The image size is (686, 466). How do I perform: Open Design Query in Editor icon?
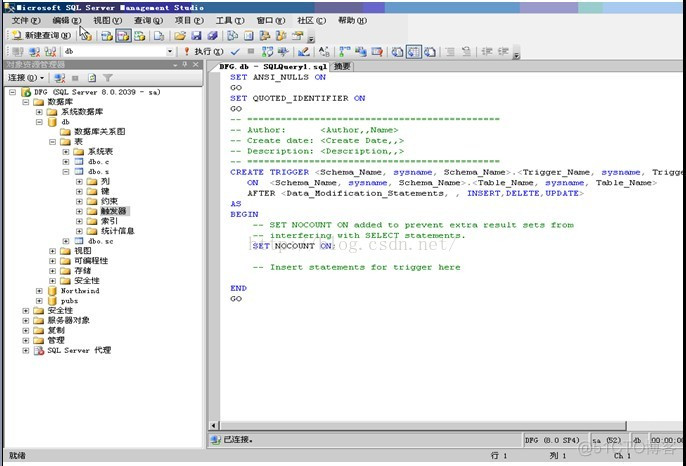pyautogui.click(x=304, y=52)
